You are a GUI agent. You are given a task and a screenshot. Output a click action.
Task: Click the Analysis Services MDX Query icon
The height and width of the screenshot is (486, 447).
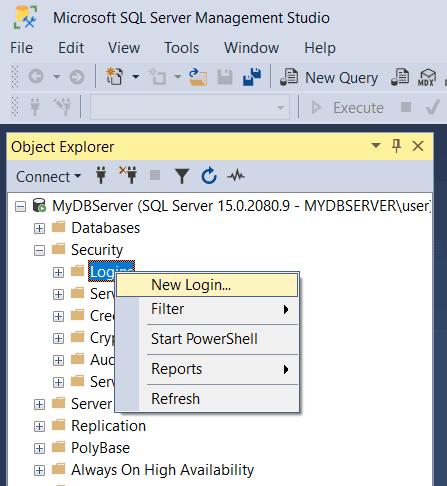coord(427,77)
